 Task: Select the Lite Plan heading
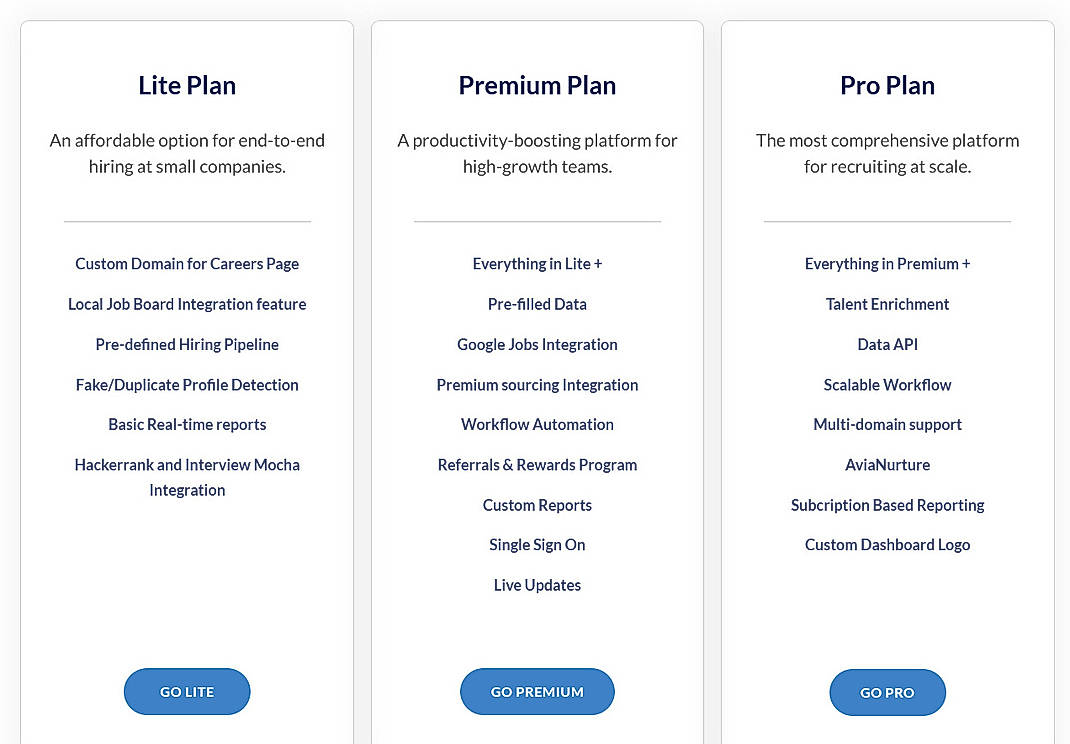click(186, 85)
